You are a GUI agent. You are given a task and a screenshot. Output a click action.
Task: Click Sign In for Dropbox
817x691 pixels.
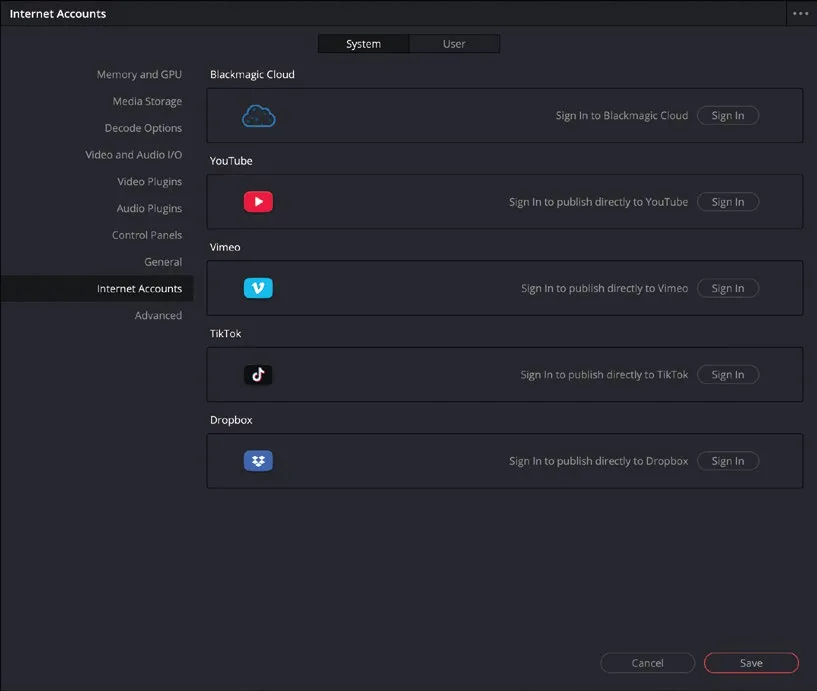click(x=727, y=461)
